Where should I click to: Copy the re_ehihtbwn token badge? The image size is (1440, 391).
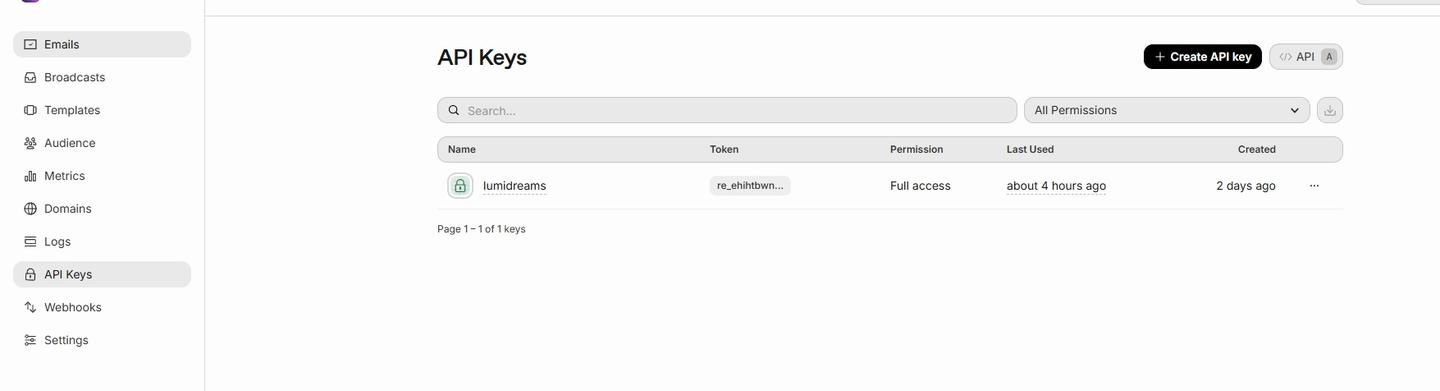point(750,186)
